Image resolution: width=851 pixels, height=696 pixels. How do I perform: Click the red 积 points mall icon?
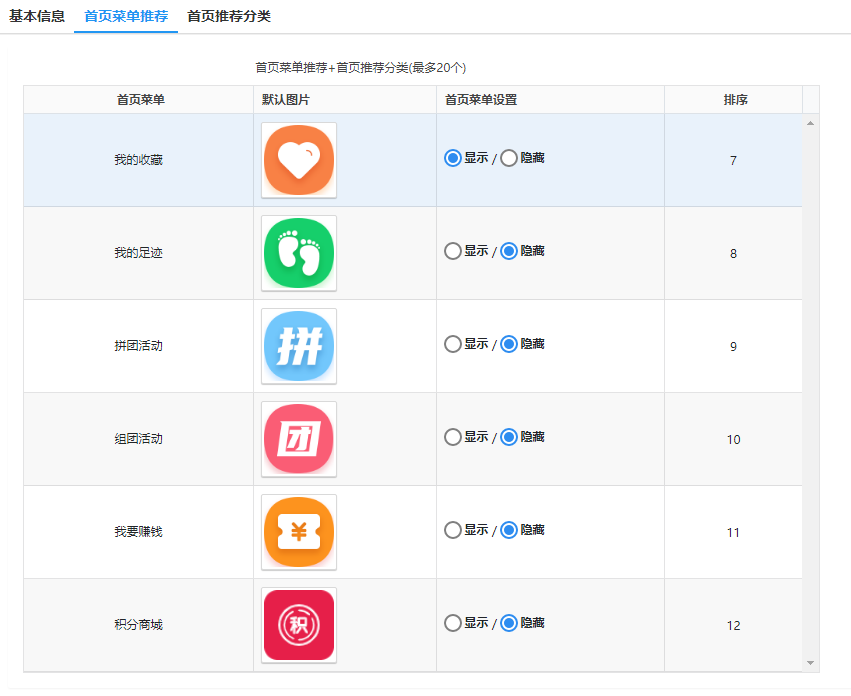[x=298, y=625]
